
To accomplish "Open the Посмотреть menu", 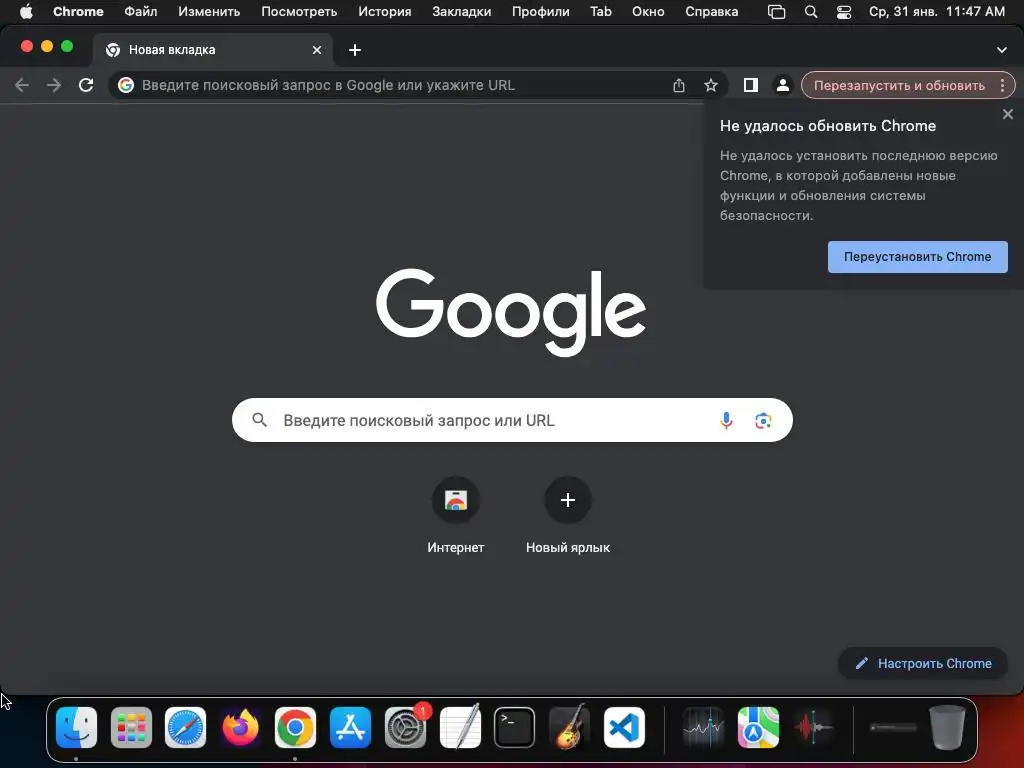I will point(299,12).
